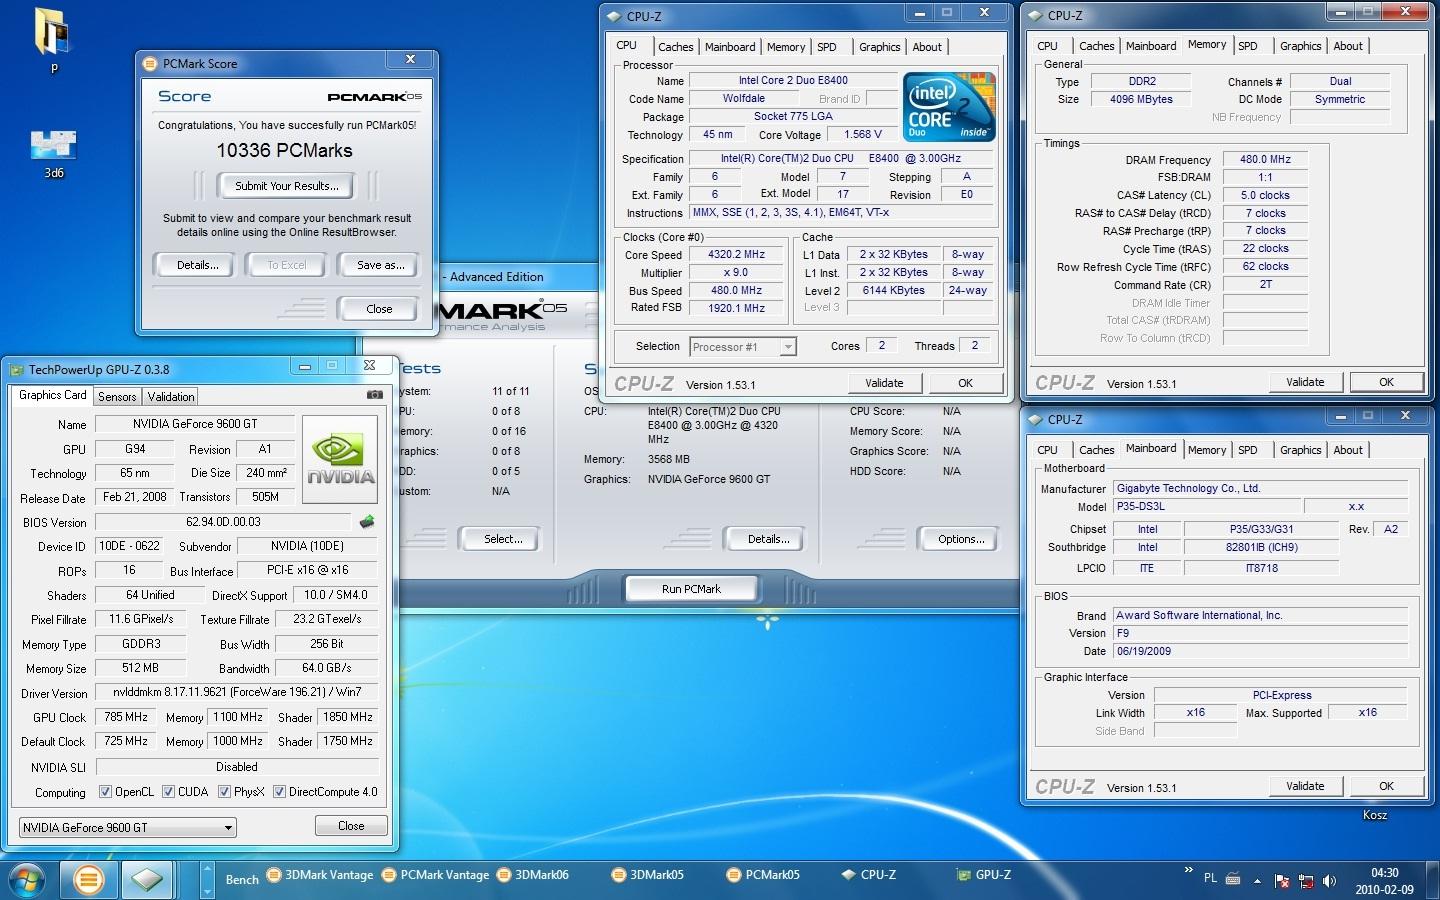
Task: Click the GPU-Z title bar icon
Action: pos(16,370)
